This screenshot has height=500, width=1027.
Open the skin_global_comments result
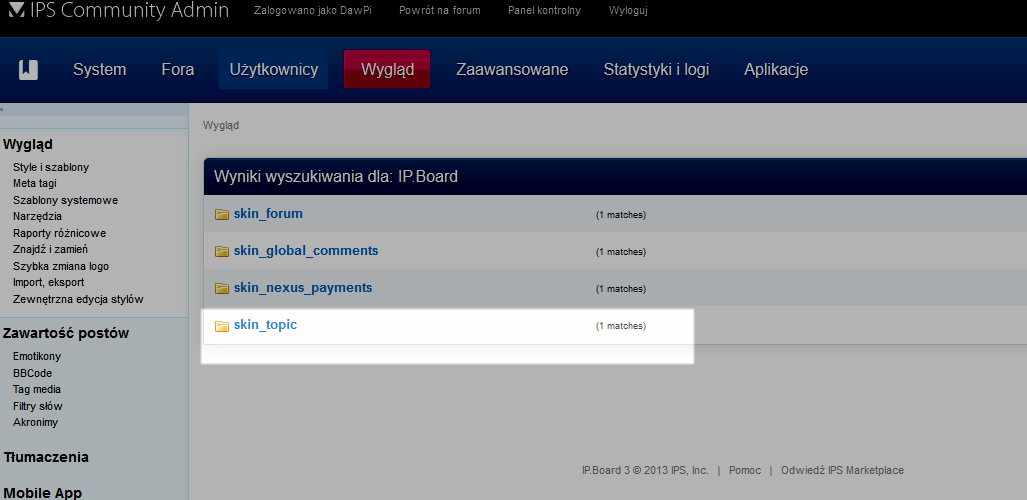pyautogui.click(x=306, y=251)
